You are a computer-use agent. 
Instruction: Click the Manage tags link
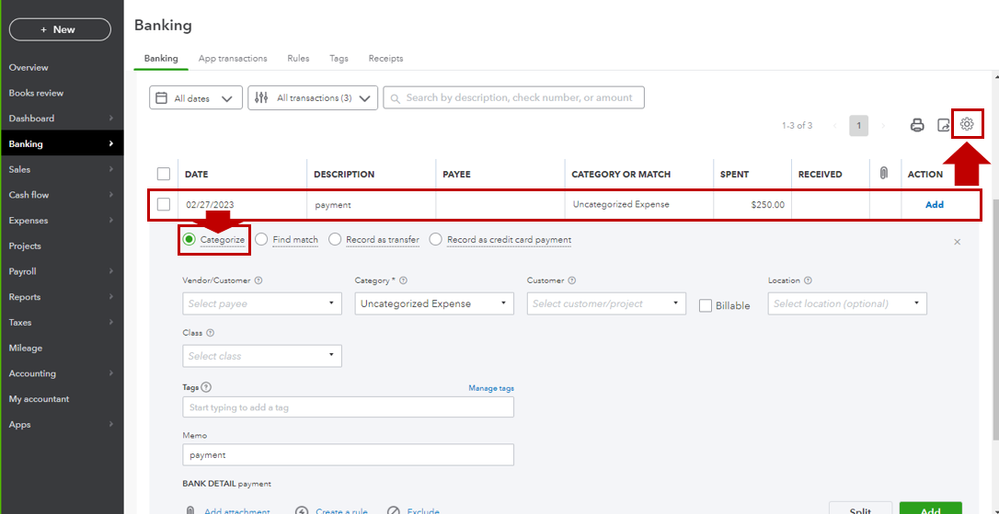491,388
